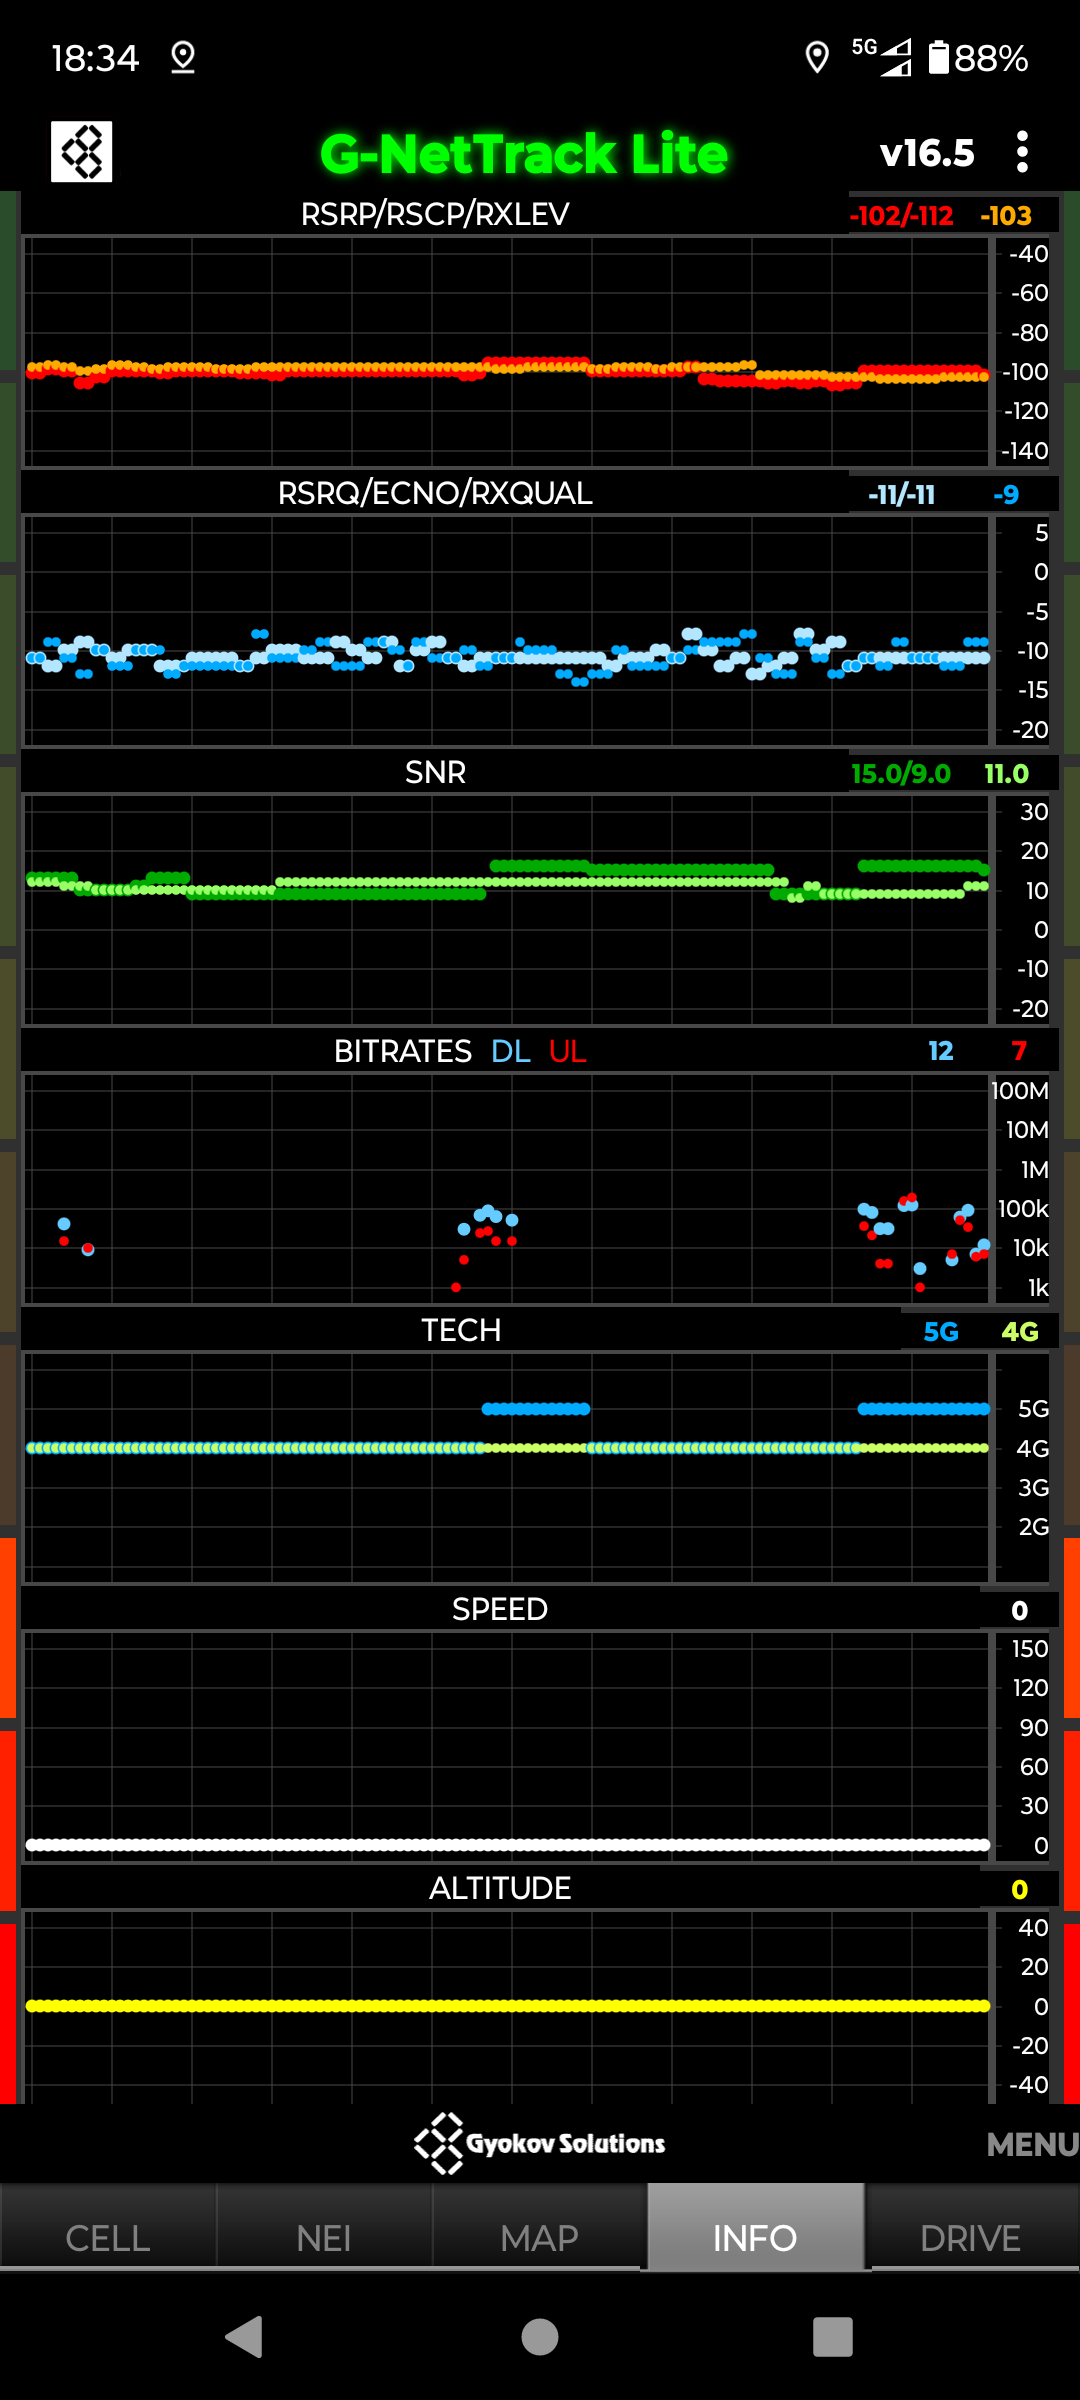The image size is (1080, 2400).
Task: Switch to the NEI tab
Action: point(324,2237)
